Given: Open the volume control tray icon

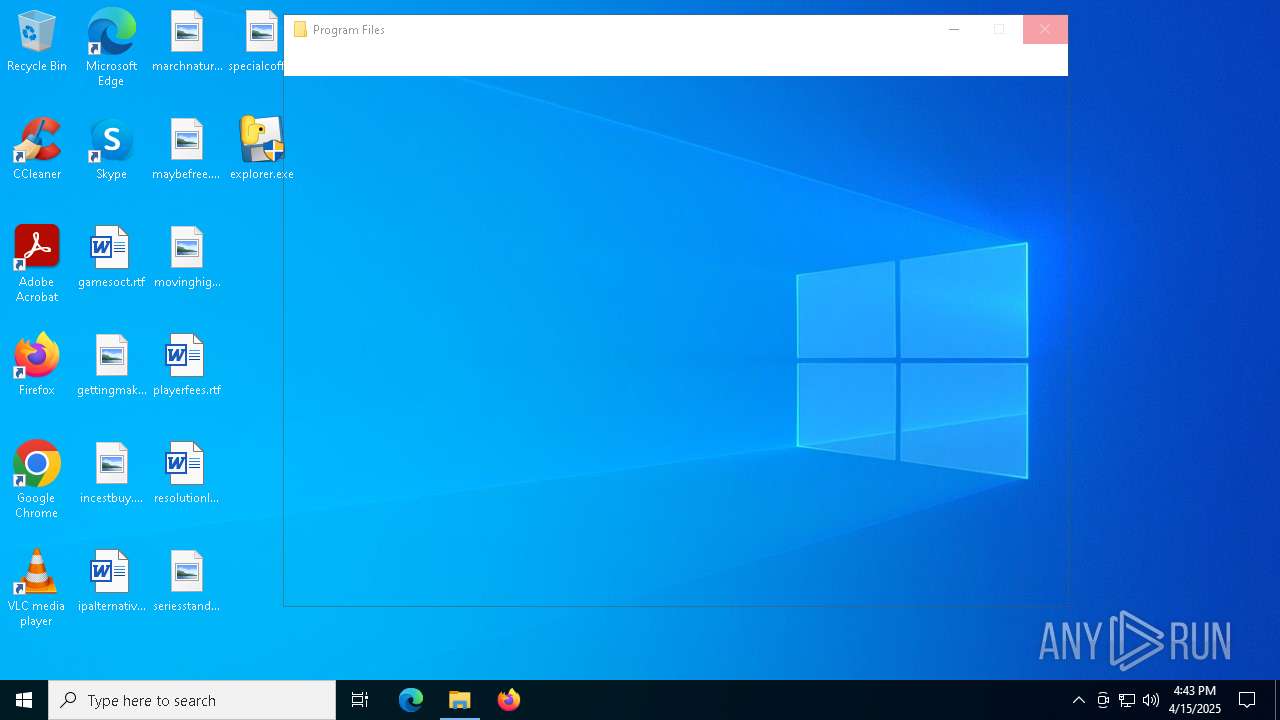Looking at the screenshot, I should [x=1151, y=700].
